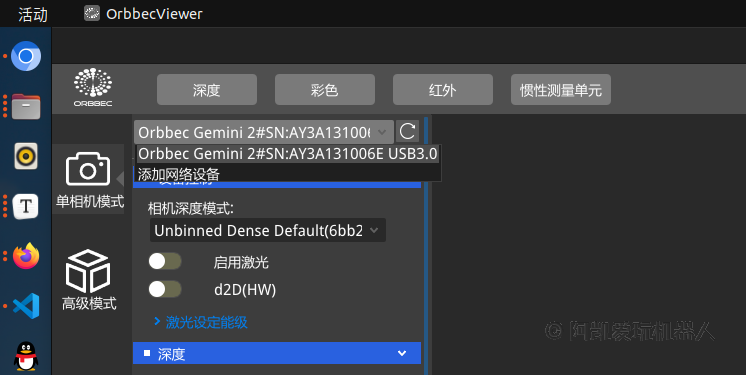This screenshot has width=746, height=375.
Task: Open the 活动 activities overview
Action: tap(33, 14)
